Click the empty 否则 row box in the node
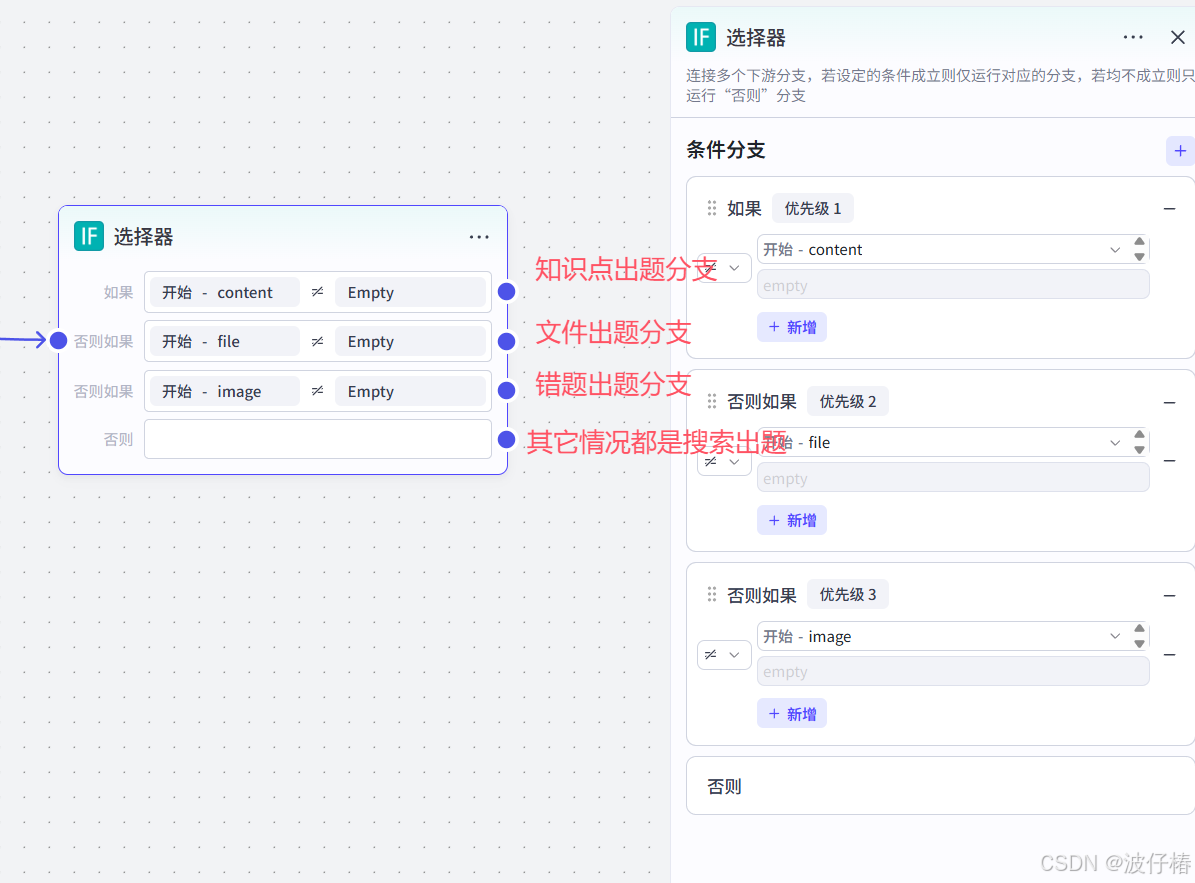 tap(318, 440)
